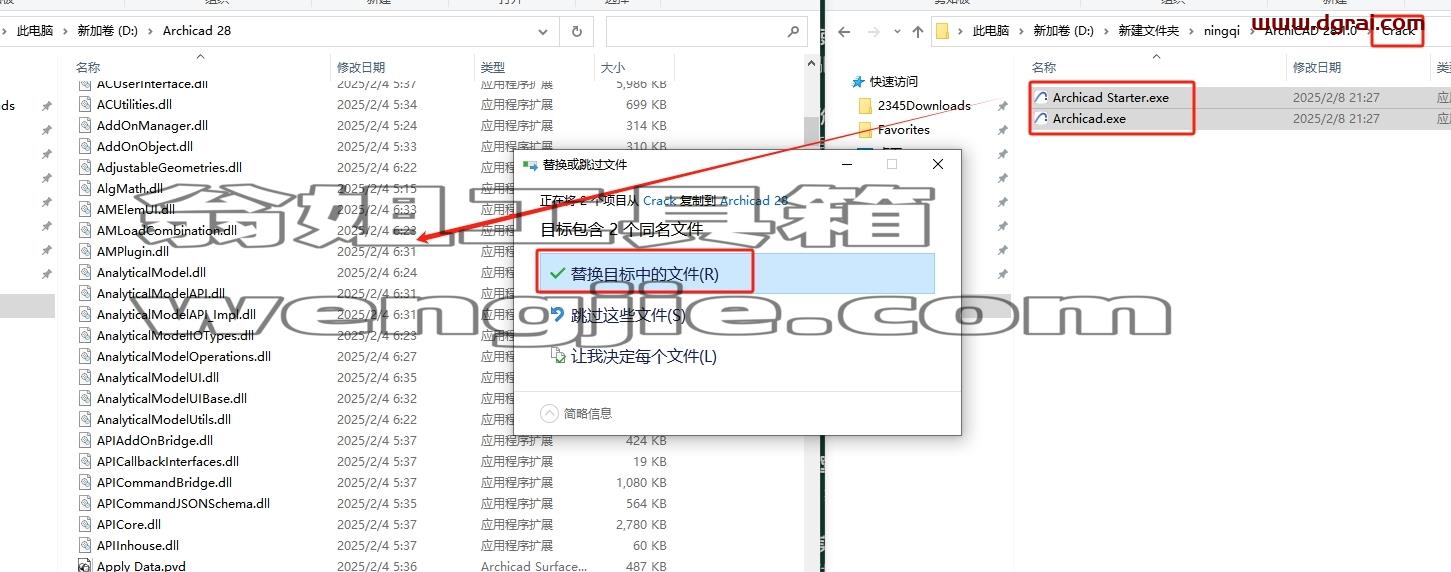
Task: Sort by 大小 column in left Explorer
Action: 612,67
